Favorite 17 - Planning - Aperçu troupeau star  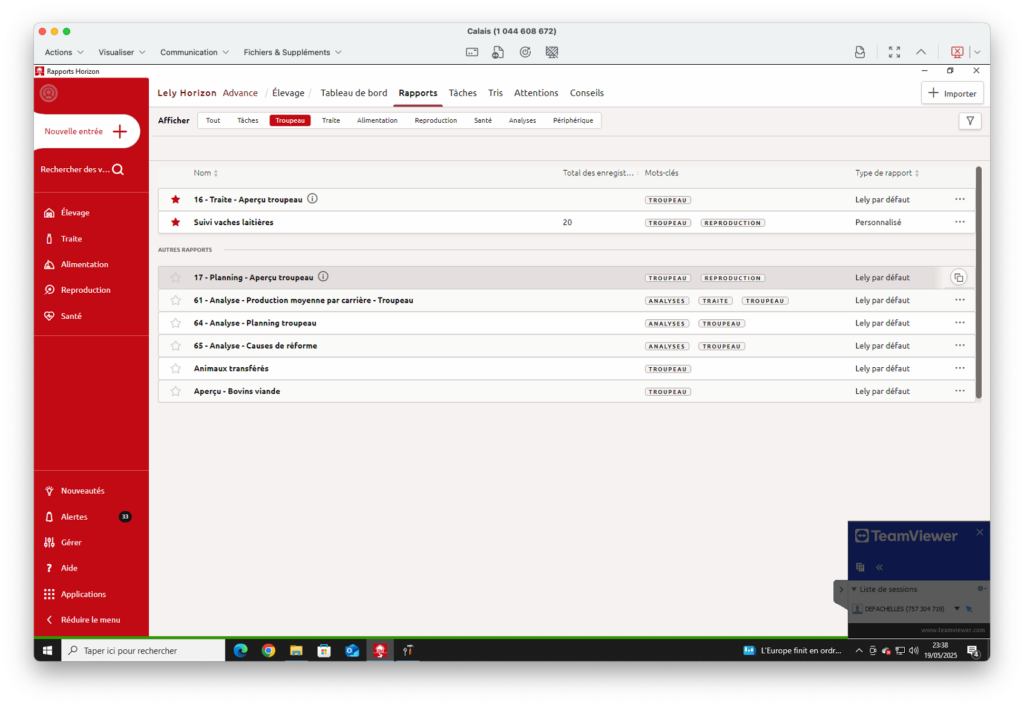click(x=176, y=278)
